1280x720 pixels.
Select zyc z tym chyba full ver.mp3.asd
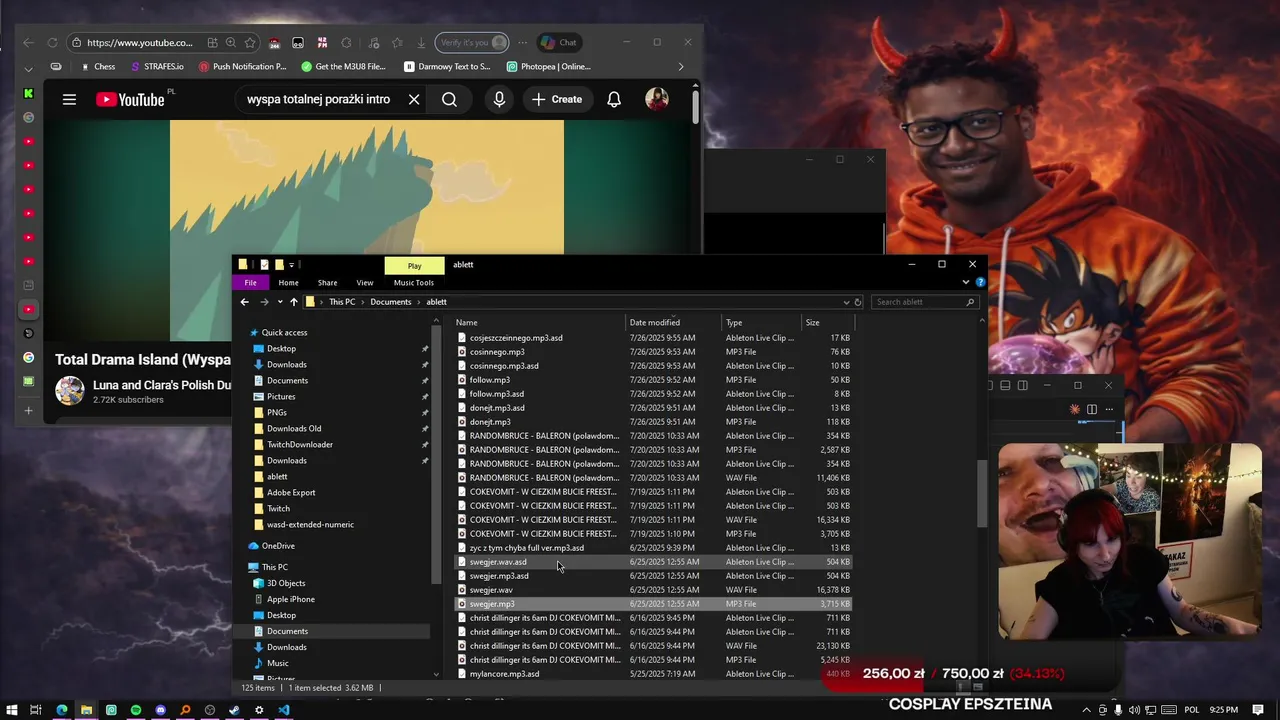coord(526,548)
